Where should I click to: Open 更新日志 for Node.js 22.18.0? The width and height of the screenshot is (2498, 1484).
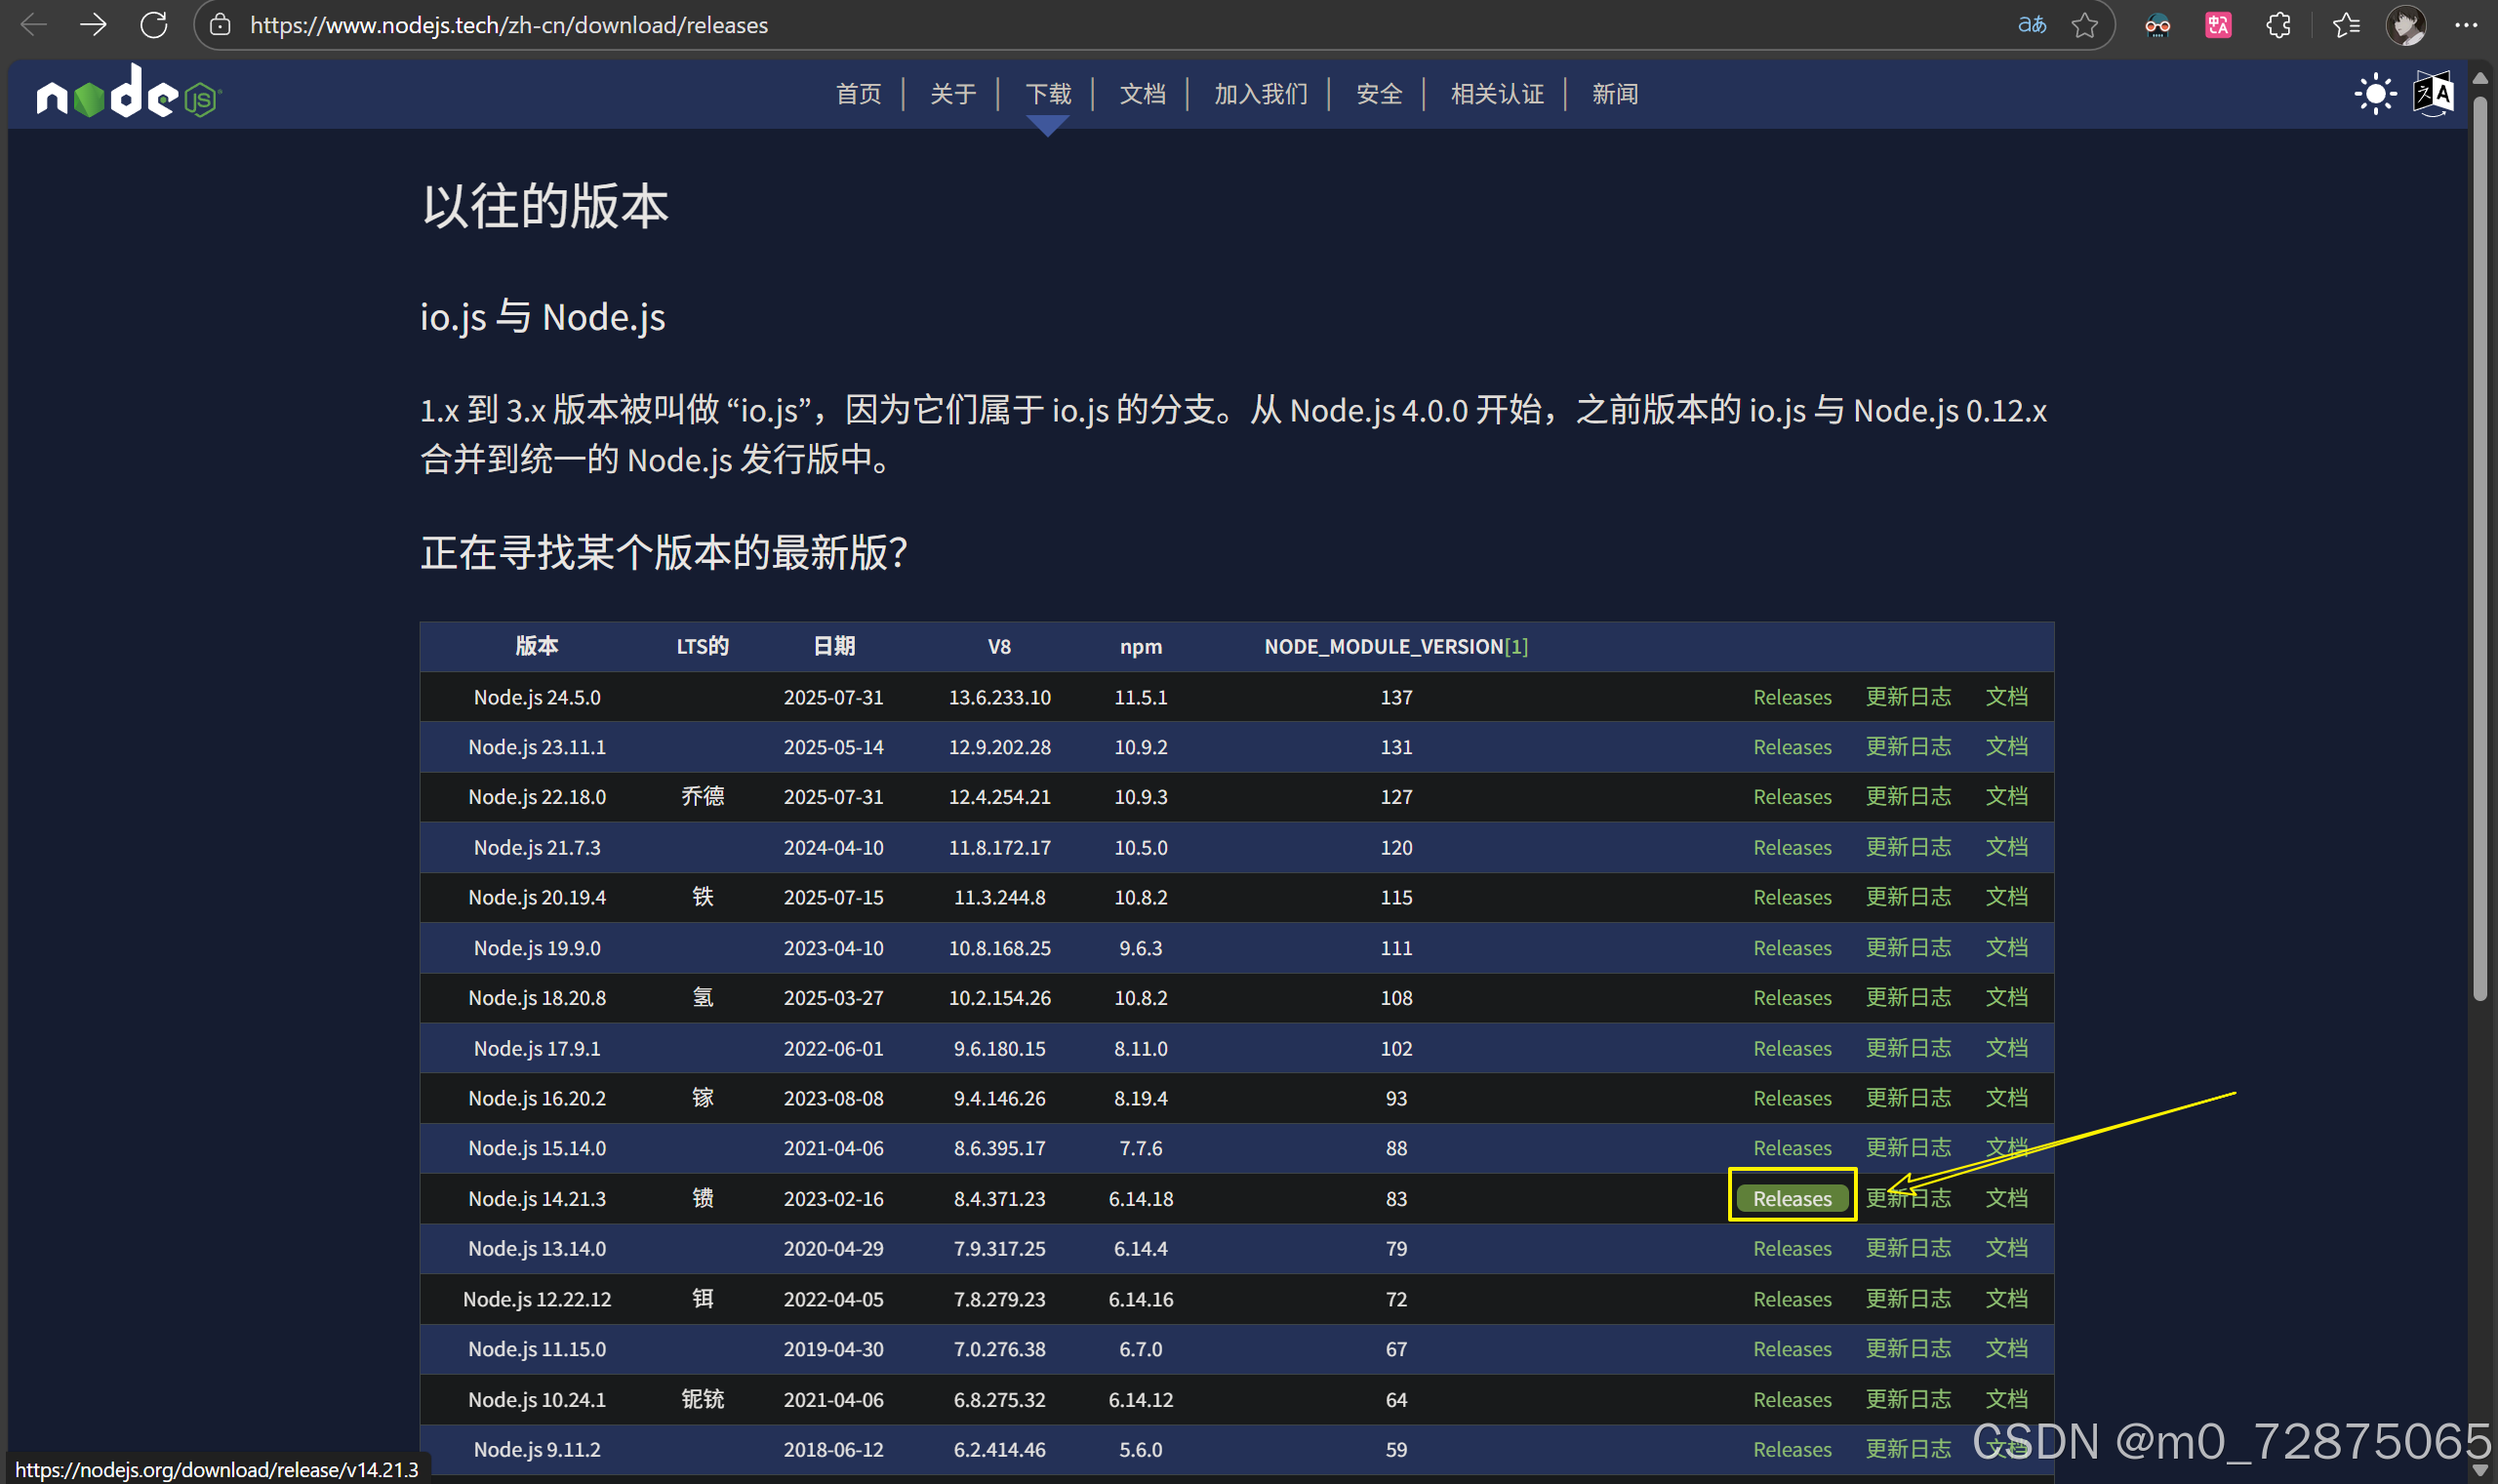[x=1907, y=797]
